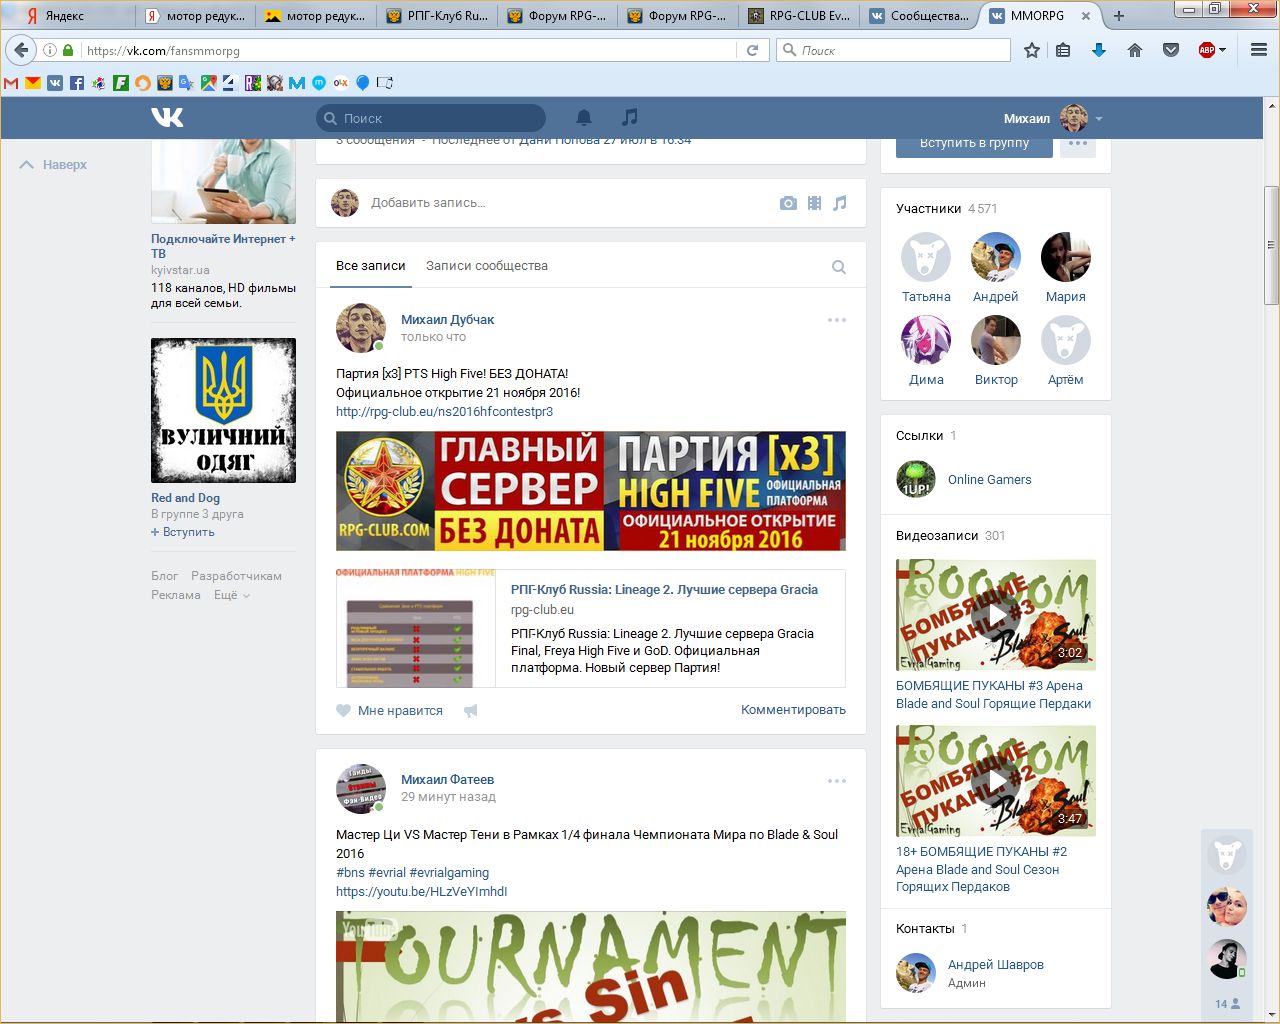Open the new tab plus button
Image resolution: width=1280 pixels, height=1024 pixels.
coord(1119,15)
